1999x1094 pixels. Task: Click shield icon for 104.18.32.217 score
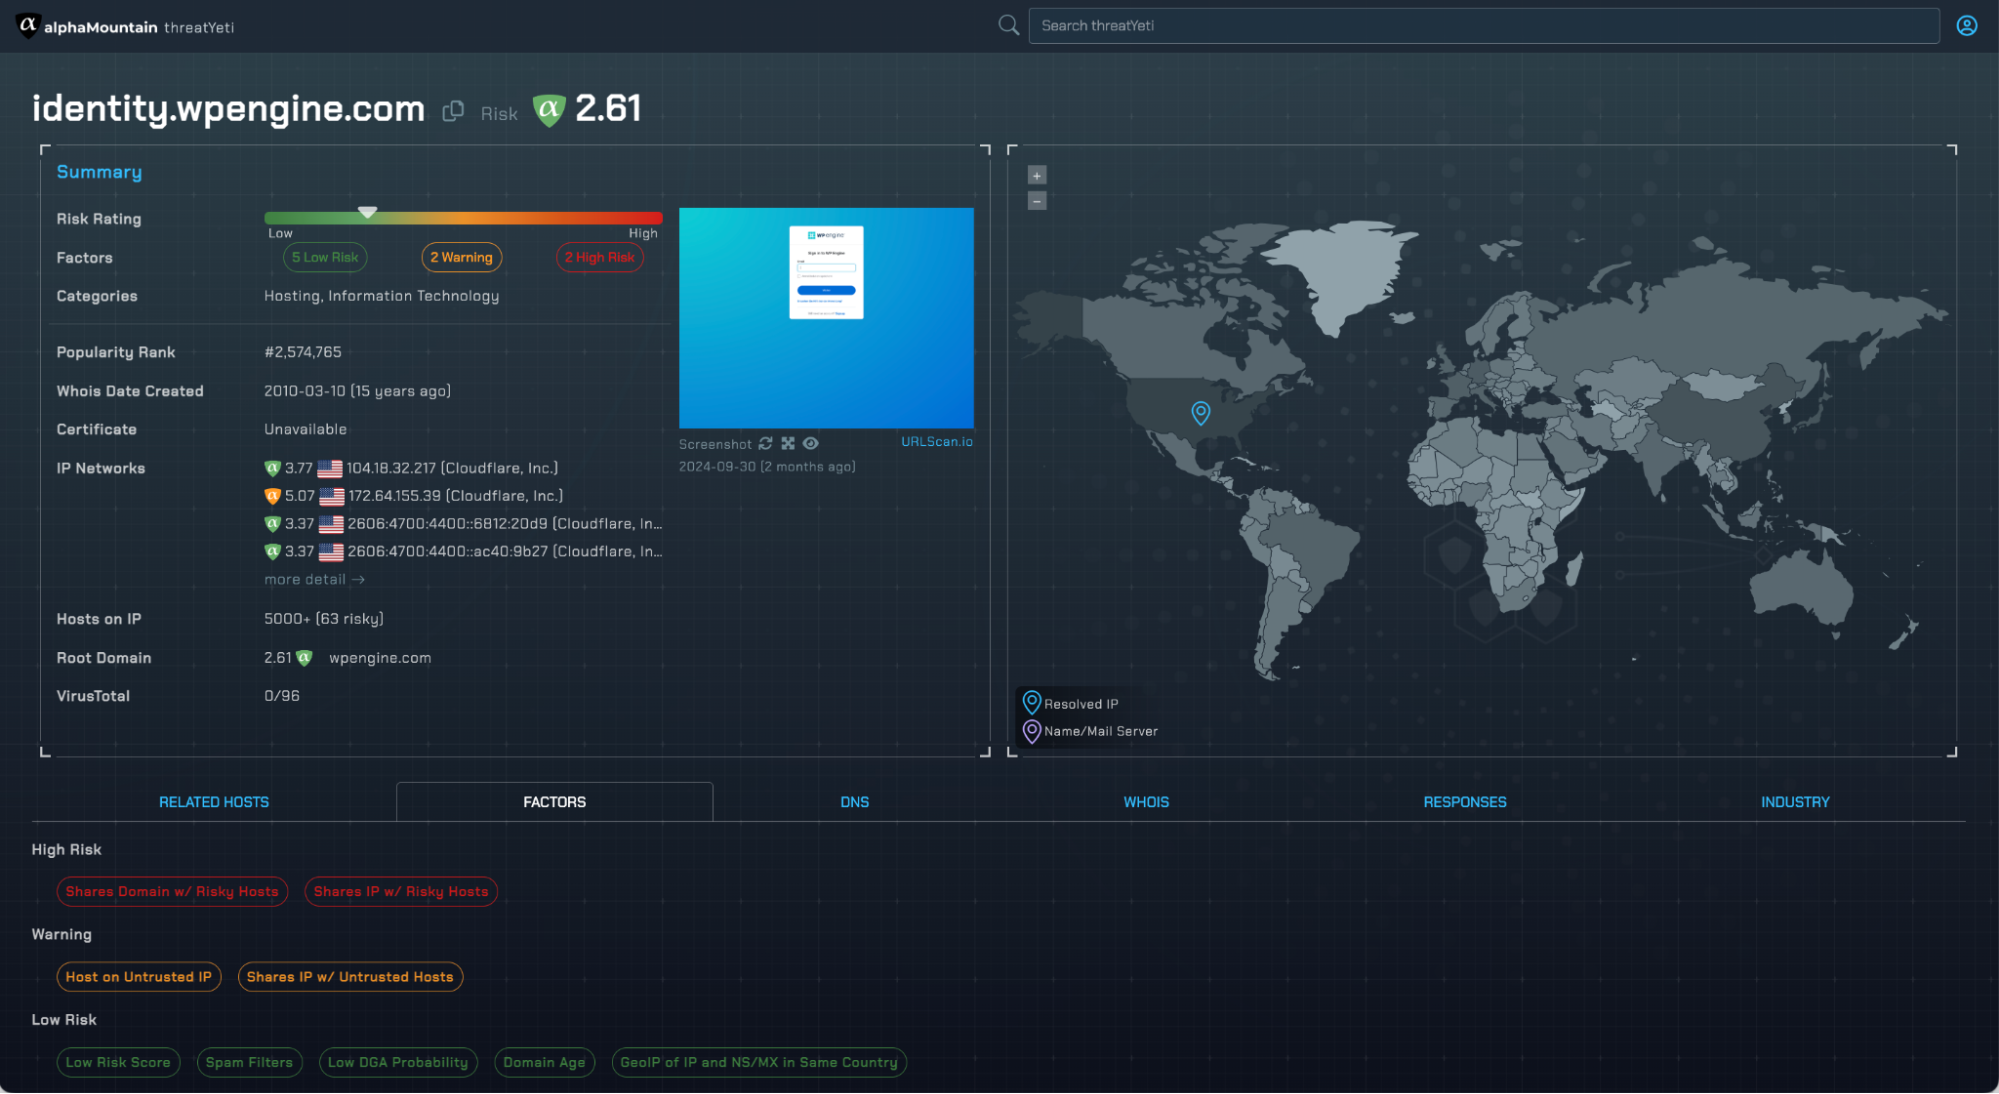(272, 468)
